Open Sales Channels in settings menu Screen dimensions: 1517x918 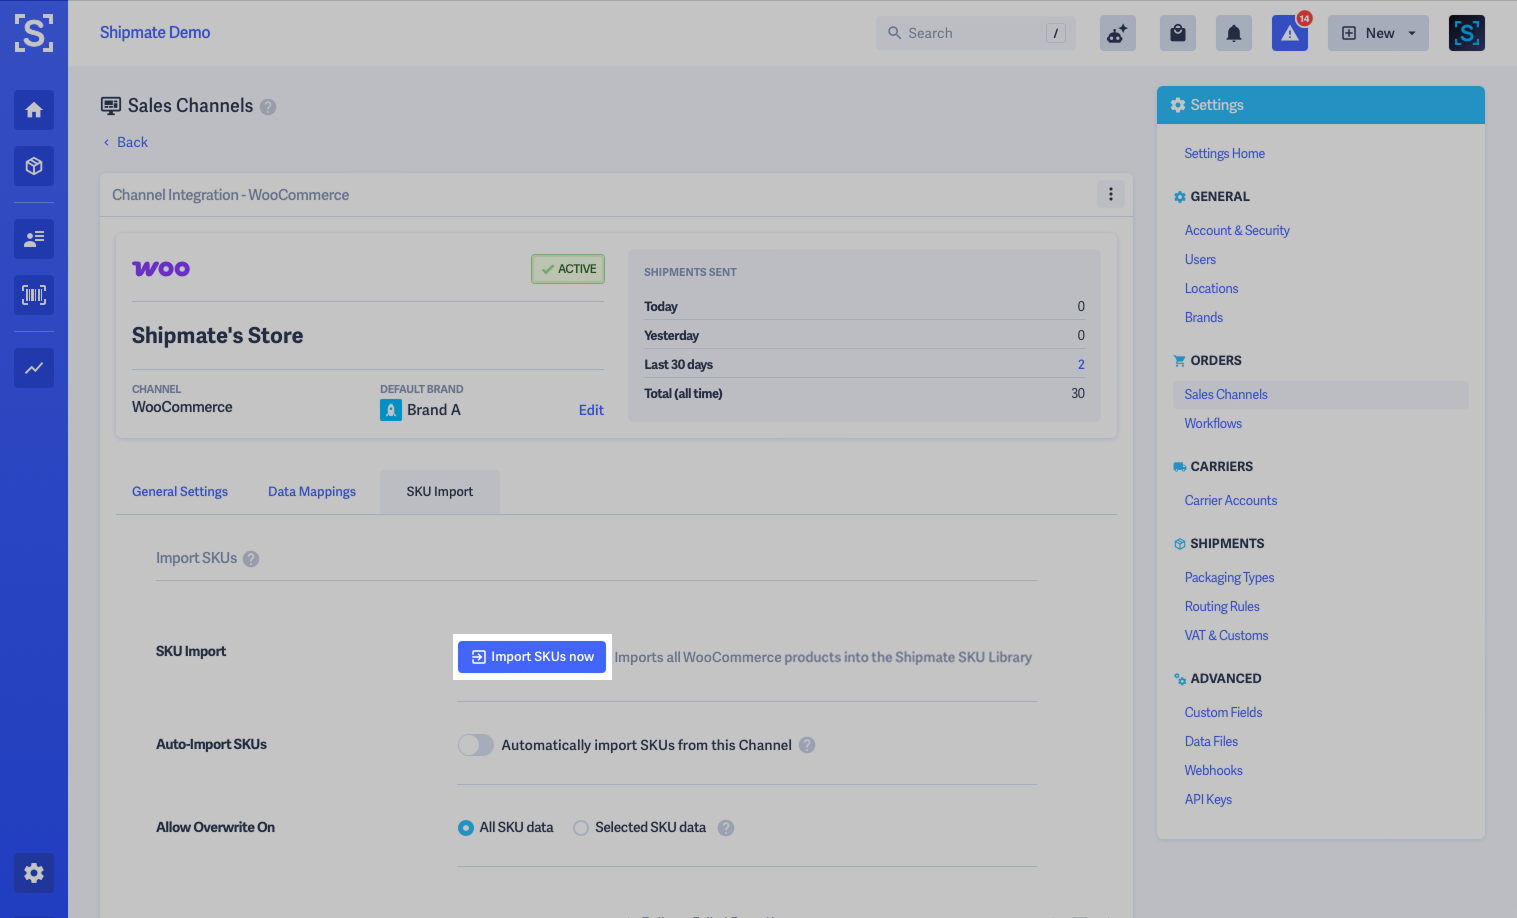tap(1320, 395)
